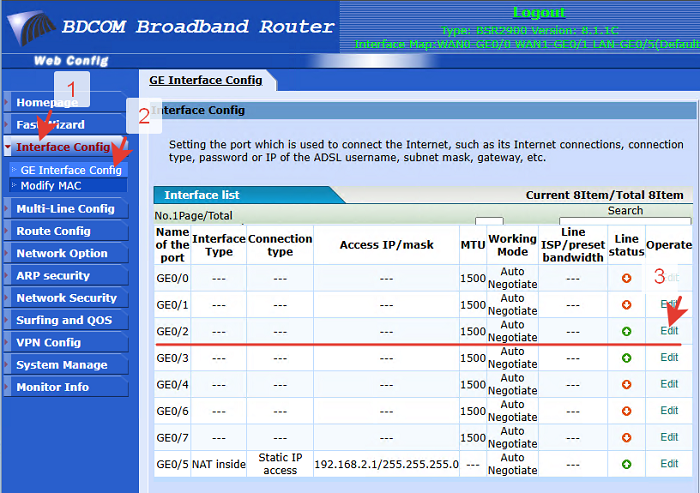The image size is (700, 493).
Task: Click the NAT inside interface type cell
Action: pyautogui.click(x=219, y=464)
